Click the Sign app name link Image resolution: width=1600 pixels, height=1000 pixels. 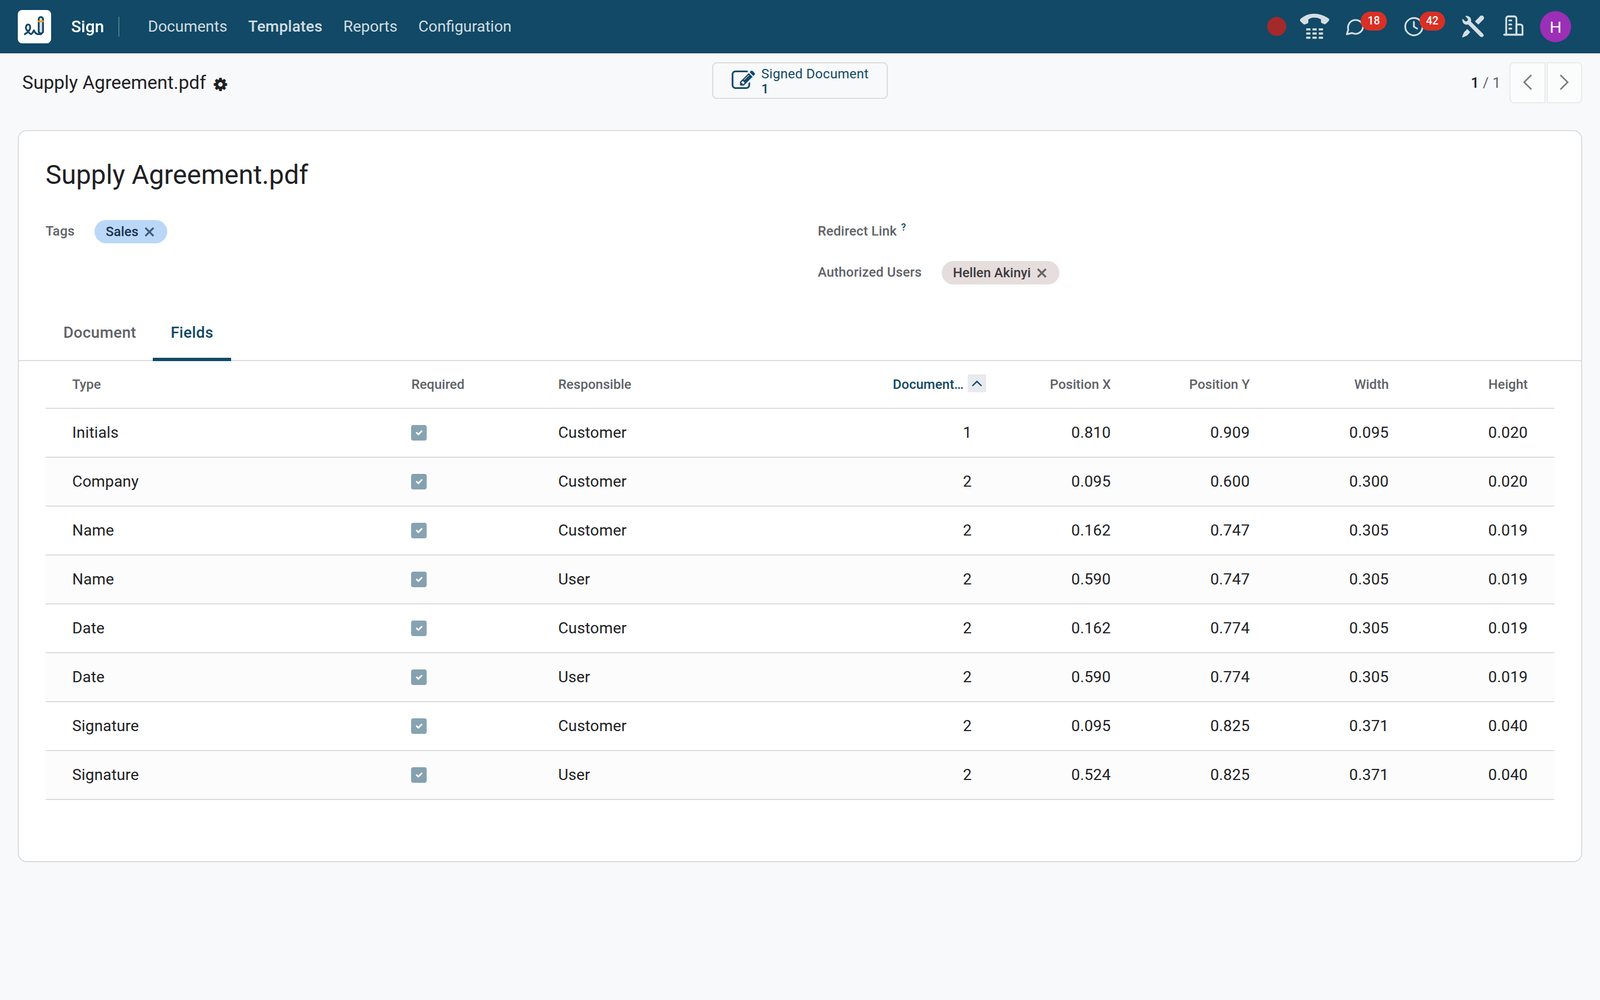click(87, 27)
